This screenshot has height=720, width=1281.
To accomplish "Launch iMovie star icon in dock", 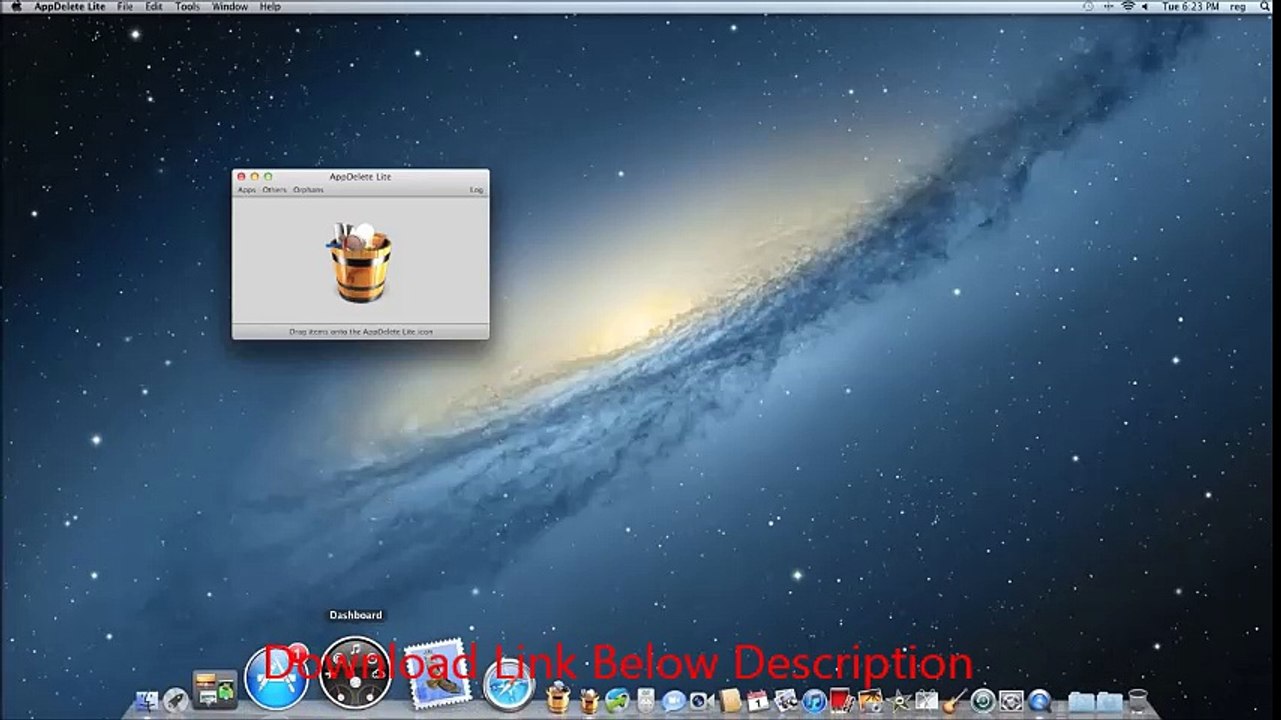I will coord(899,700).
